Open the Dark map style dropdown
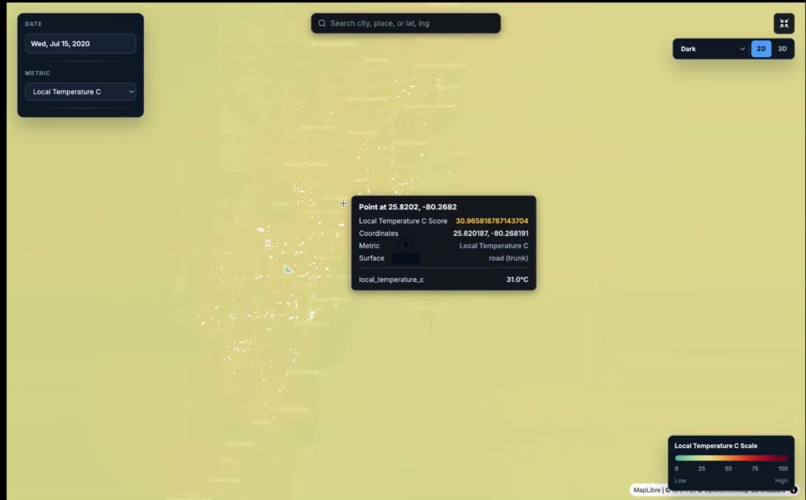 tap(712, 49)
